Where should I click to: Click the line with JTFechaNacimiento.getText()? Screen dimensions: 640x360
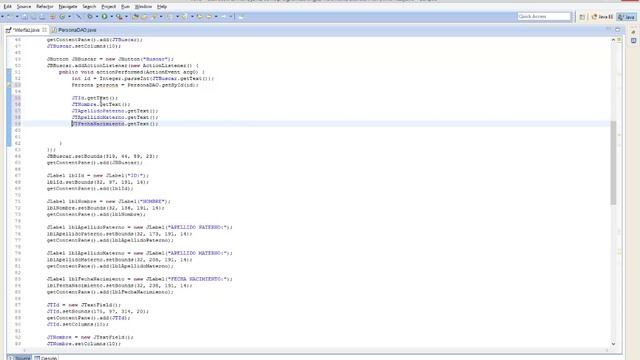(x=115, y=124)
